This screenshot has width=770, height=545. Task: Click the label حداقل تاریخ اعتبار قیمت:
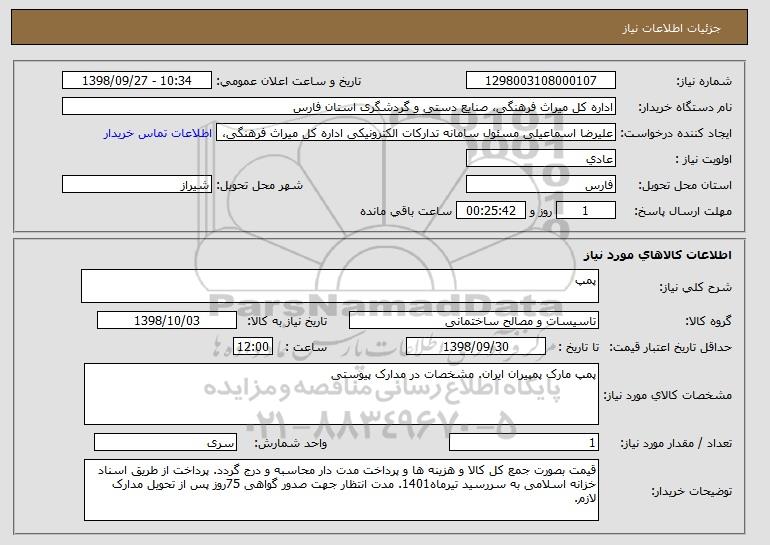(670, 347)
